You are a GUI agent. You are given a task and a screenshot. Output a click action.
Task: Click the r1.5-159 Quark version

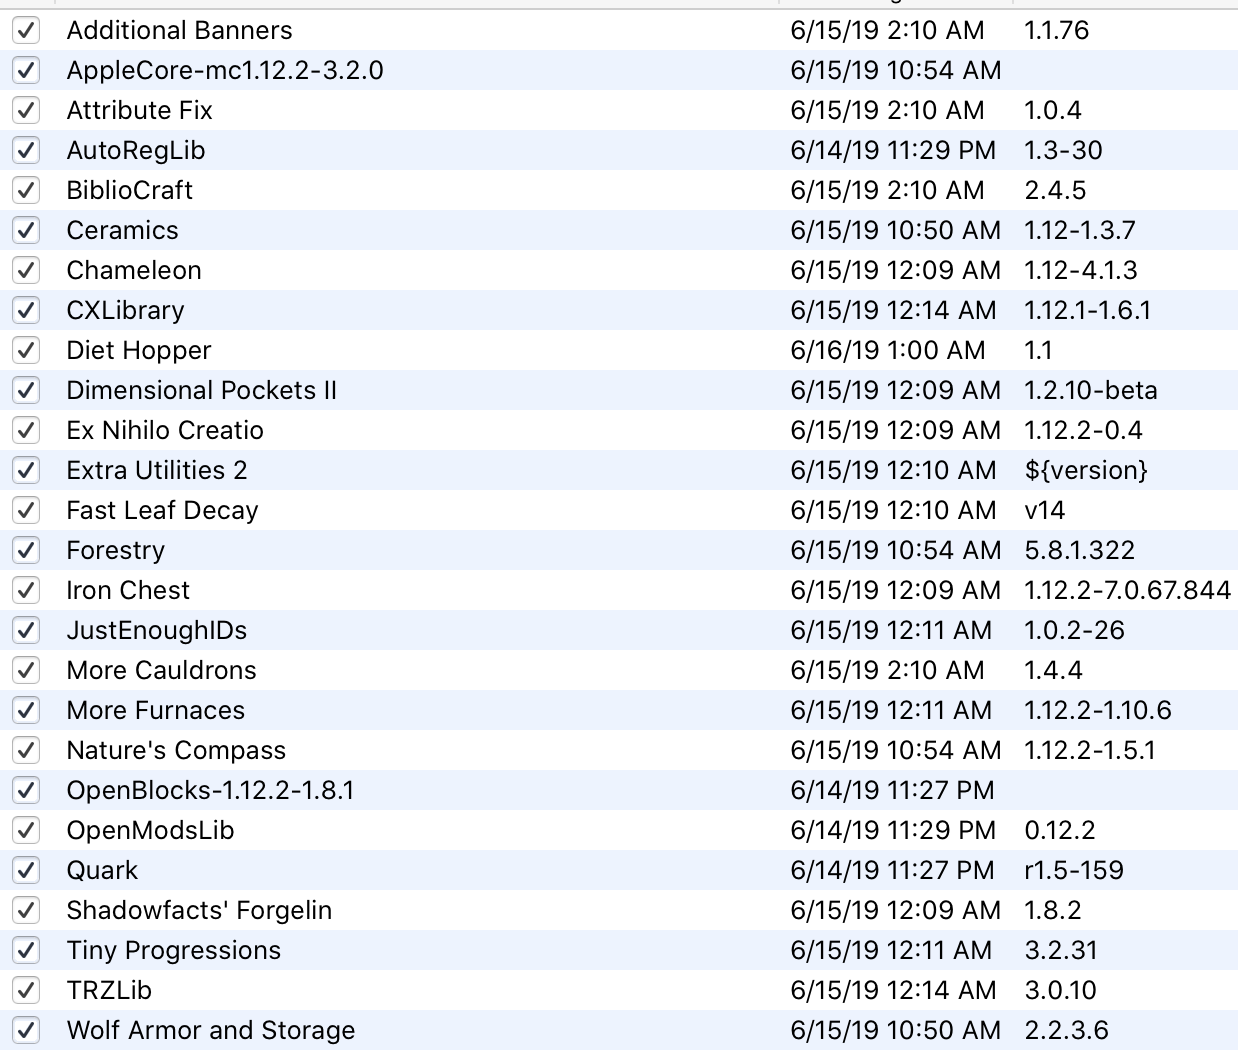[1075, 870]
